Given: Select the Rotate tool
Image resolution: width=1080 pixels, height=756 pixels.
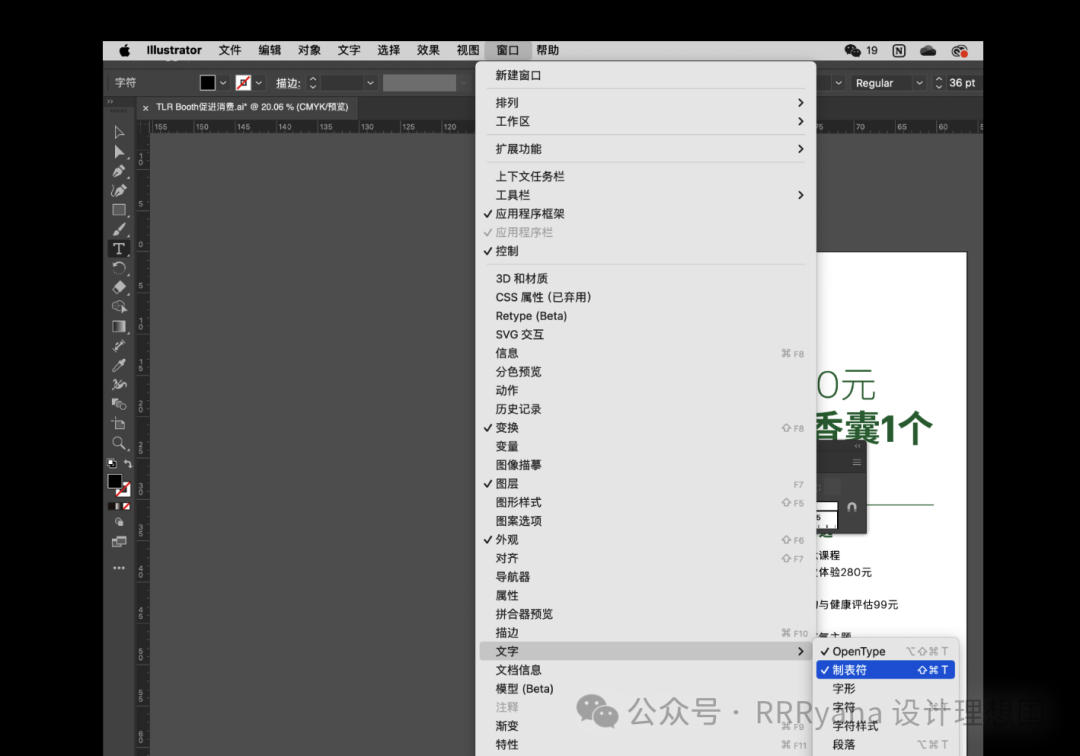Looking at the screenshot, I should click(119, 268).
